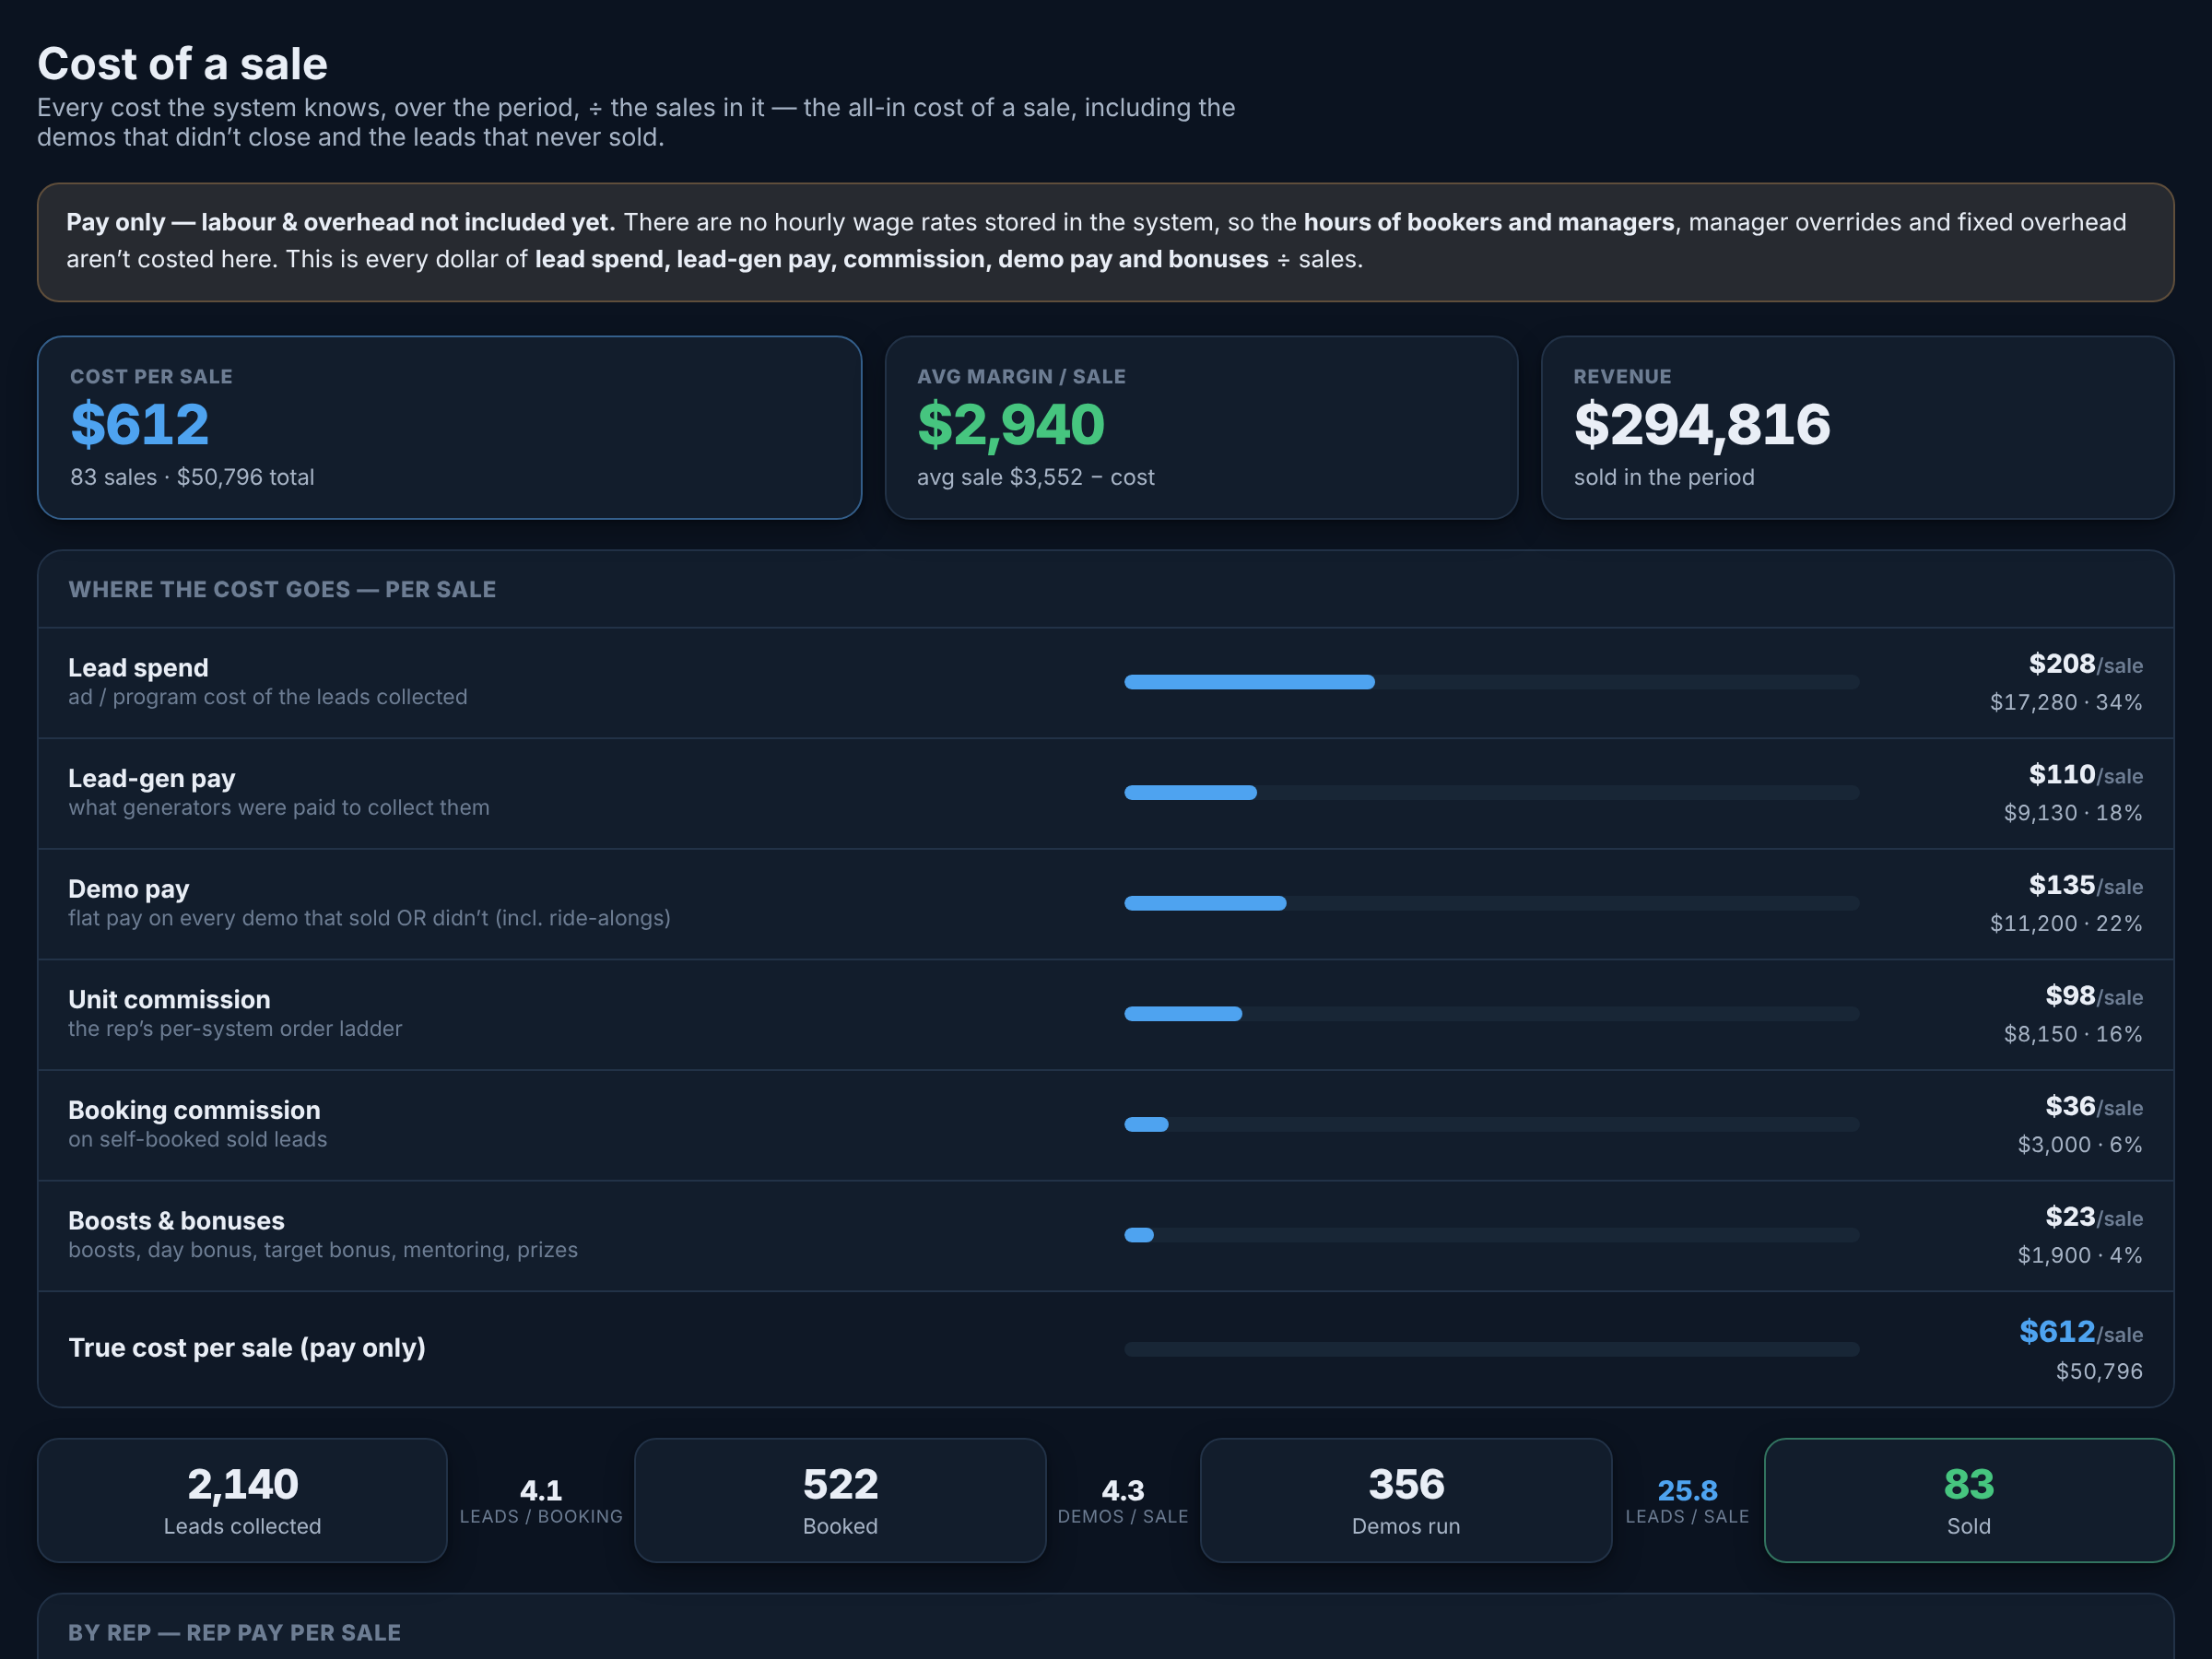
Task: Click the Lead spend progress bar
Action: point(1491,682)
